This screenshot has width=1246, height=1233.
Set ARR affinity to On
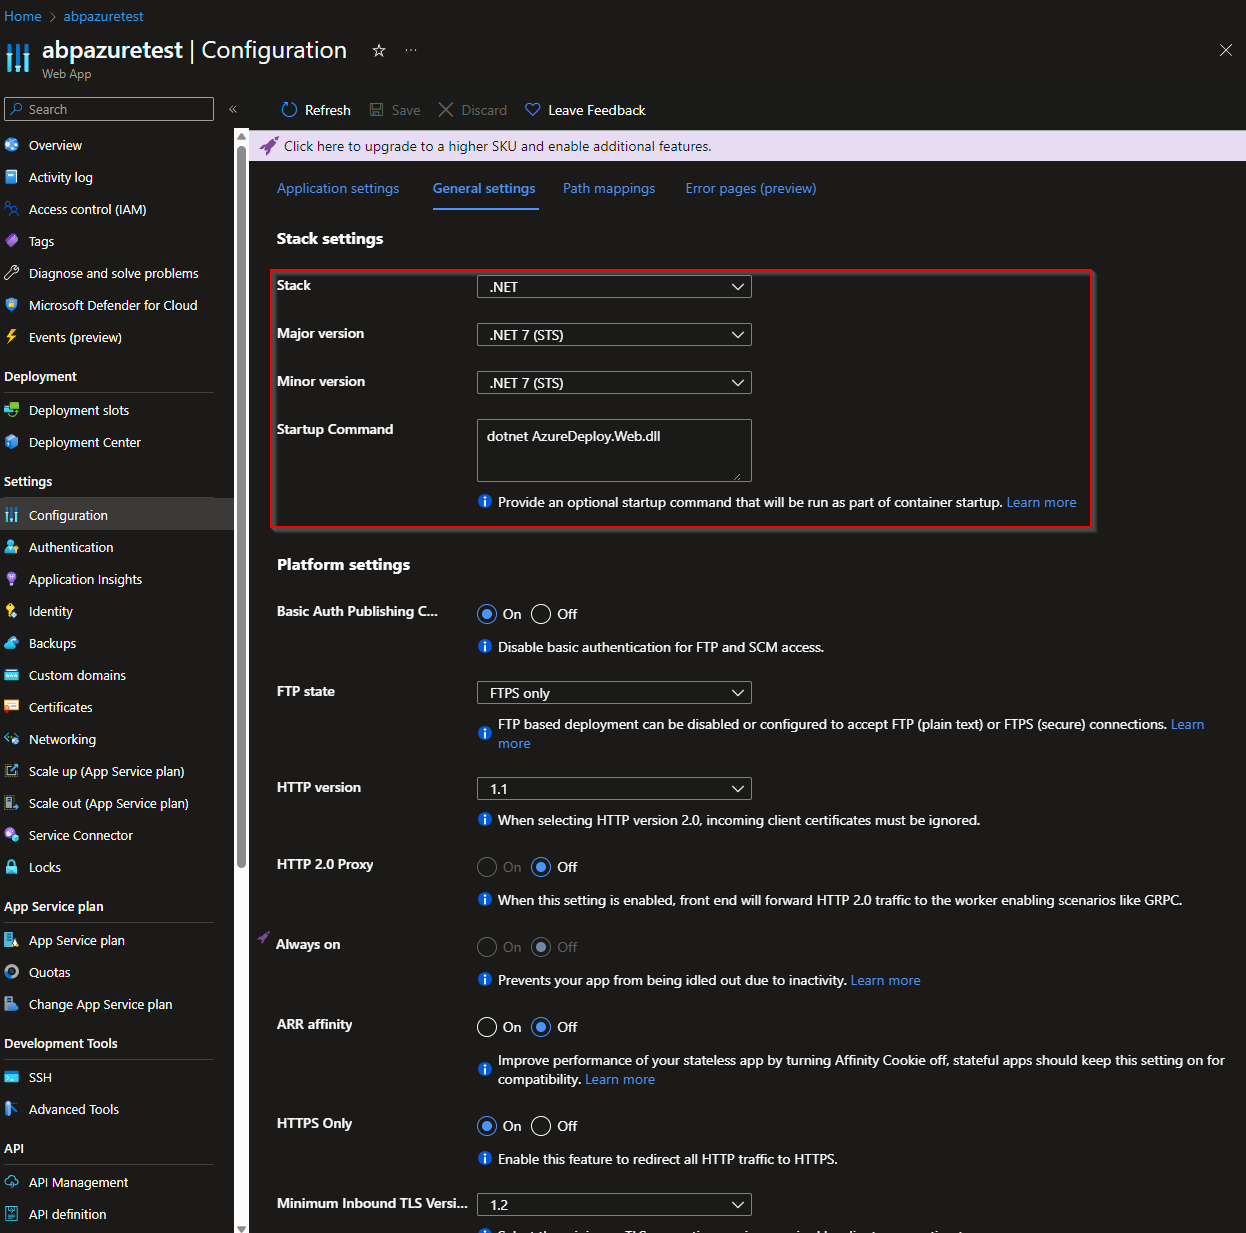coord(487,1027)
